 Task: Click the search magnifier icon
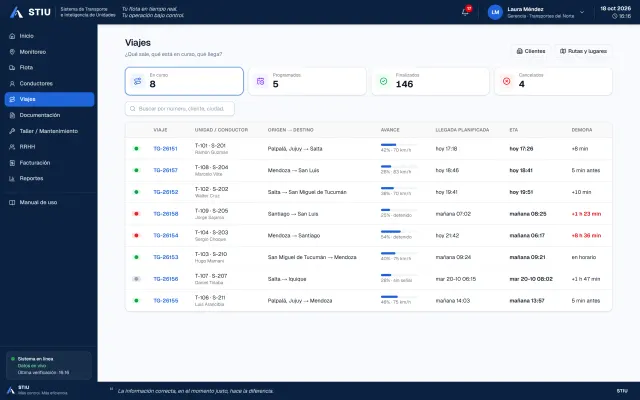[x=133, y=109]
